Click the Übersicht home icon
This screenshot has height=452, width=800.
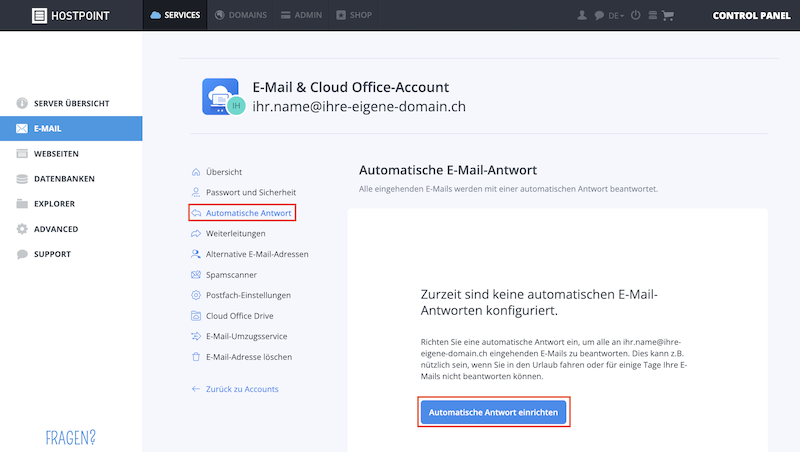[196, 172]
